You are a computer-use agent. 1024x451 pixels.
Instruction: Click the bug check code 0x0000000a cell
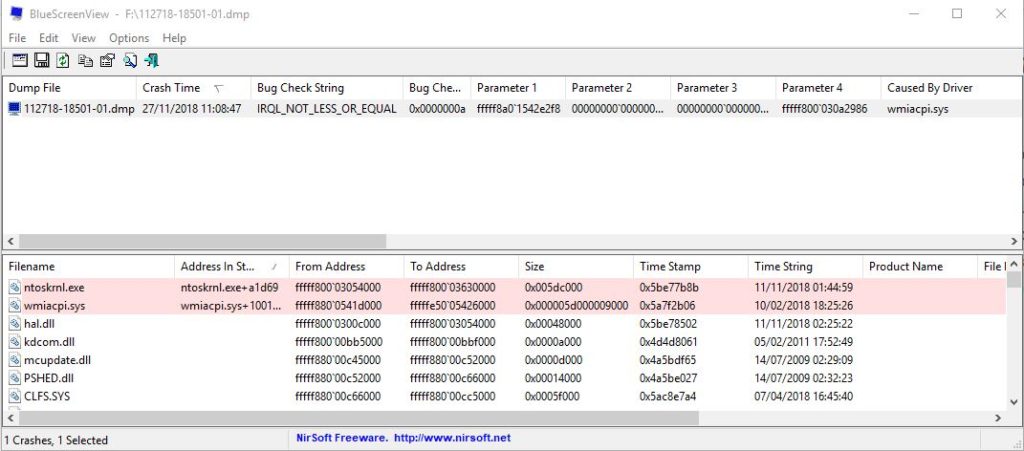click(x=437, y=109)
